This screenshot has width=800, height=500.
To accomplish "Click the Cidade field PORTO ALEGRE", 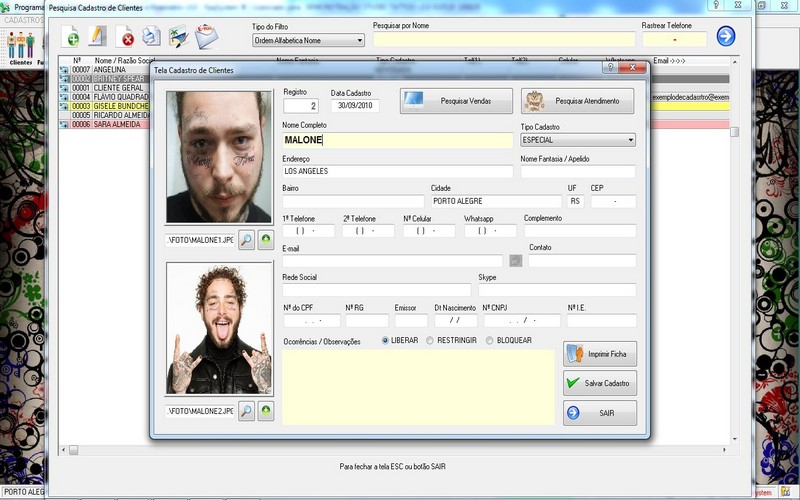I will point(496,201).
